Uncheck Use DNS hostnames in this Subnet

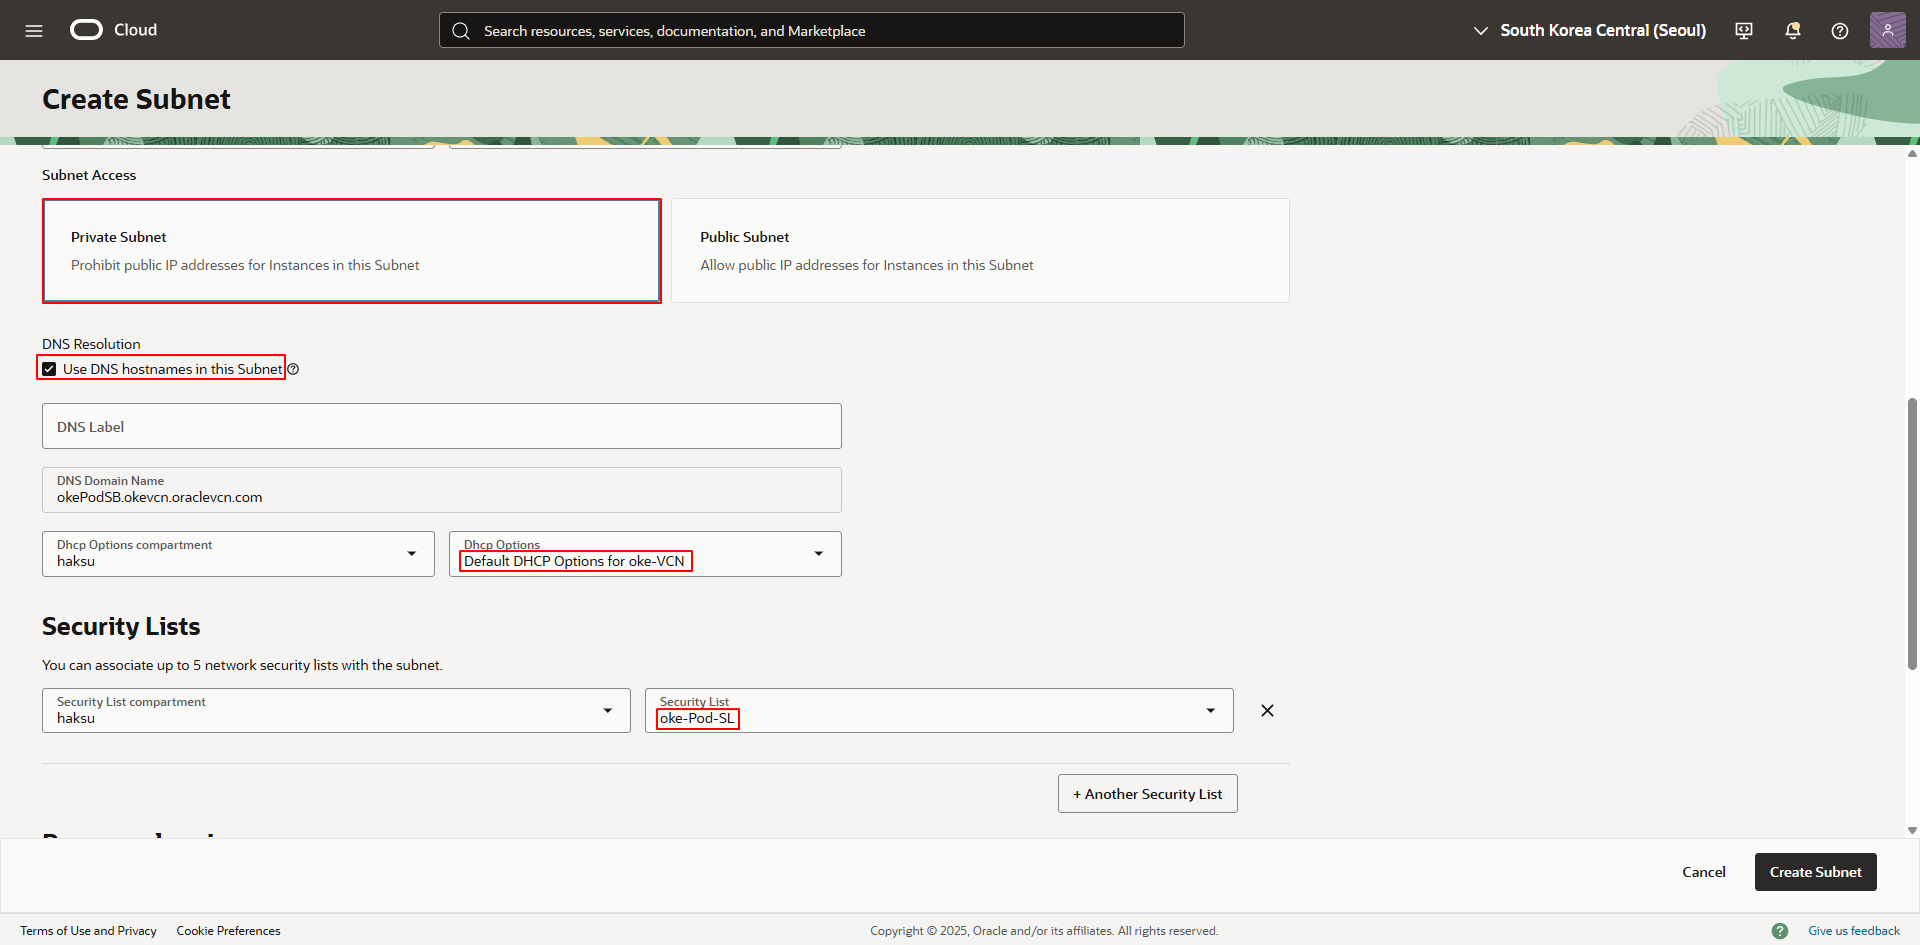pos(49,369)
